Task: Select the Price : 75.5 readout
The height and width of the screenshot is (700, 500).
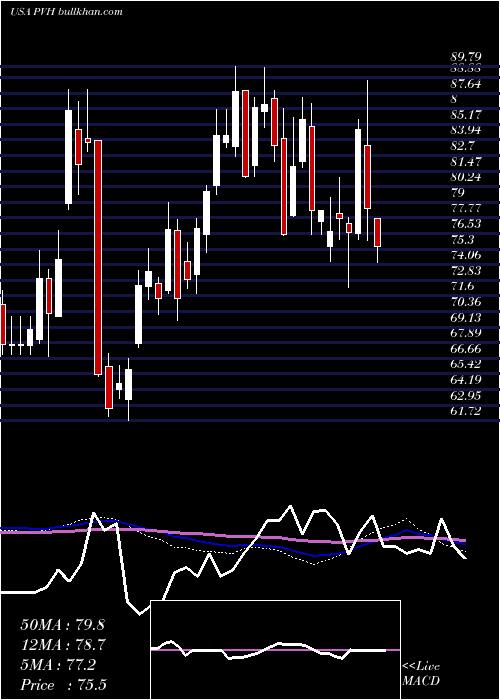Action: click(x=63, y=685)
